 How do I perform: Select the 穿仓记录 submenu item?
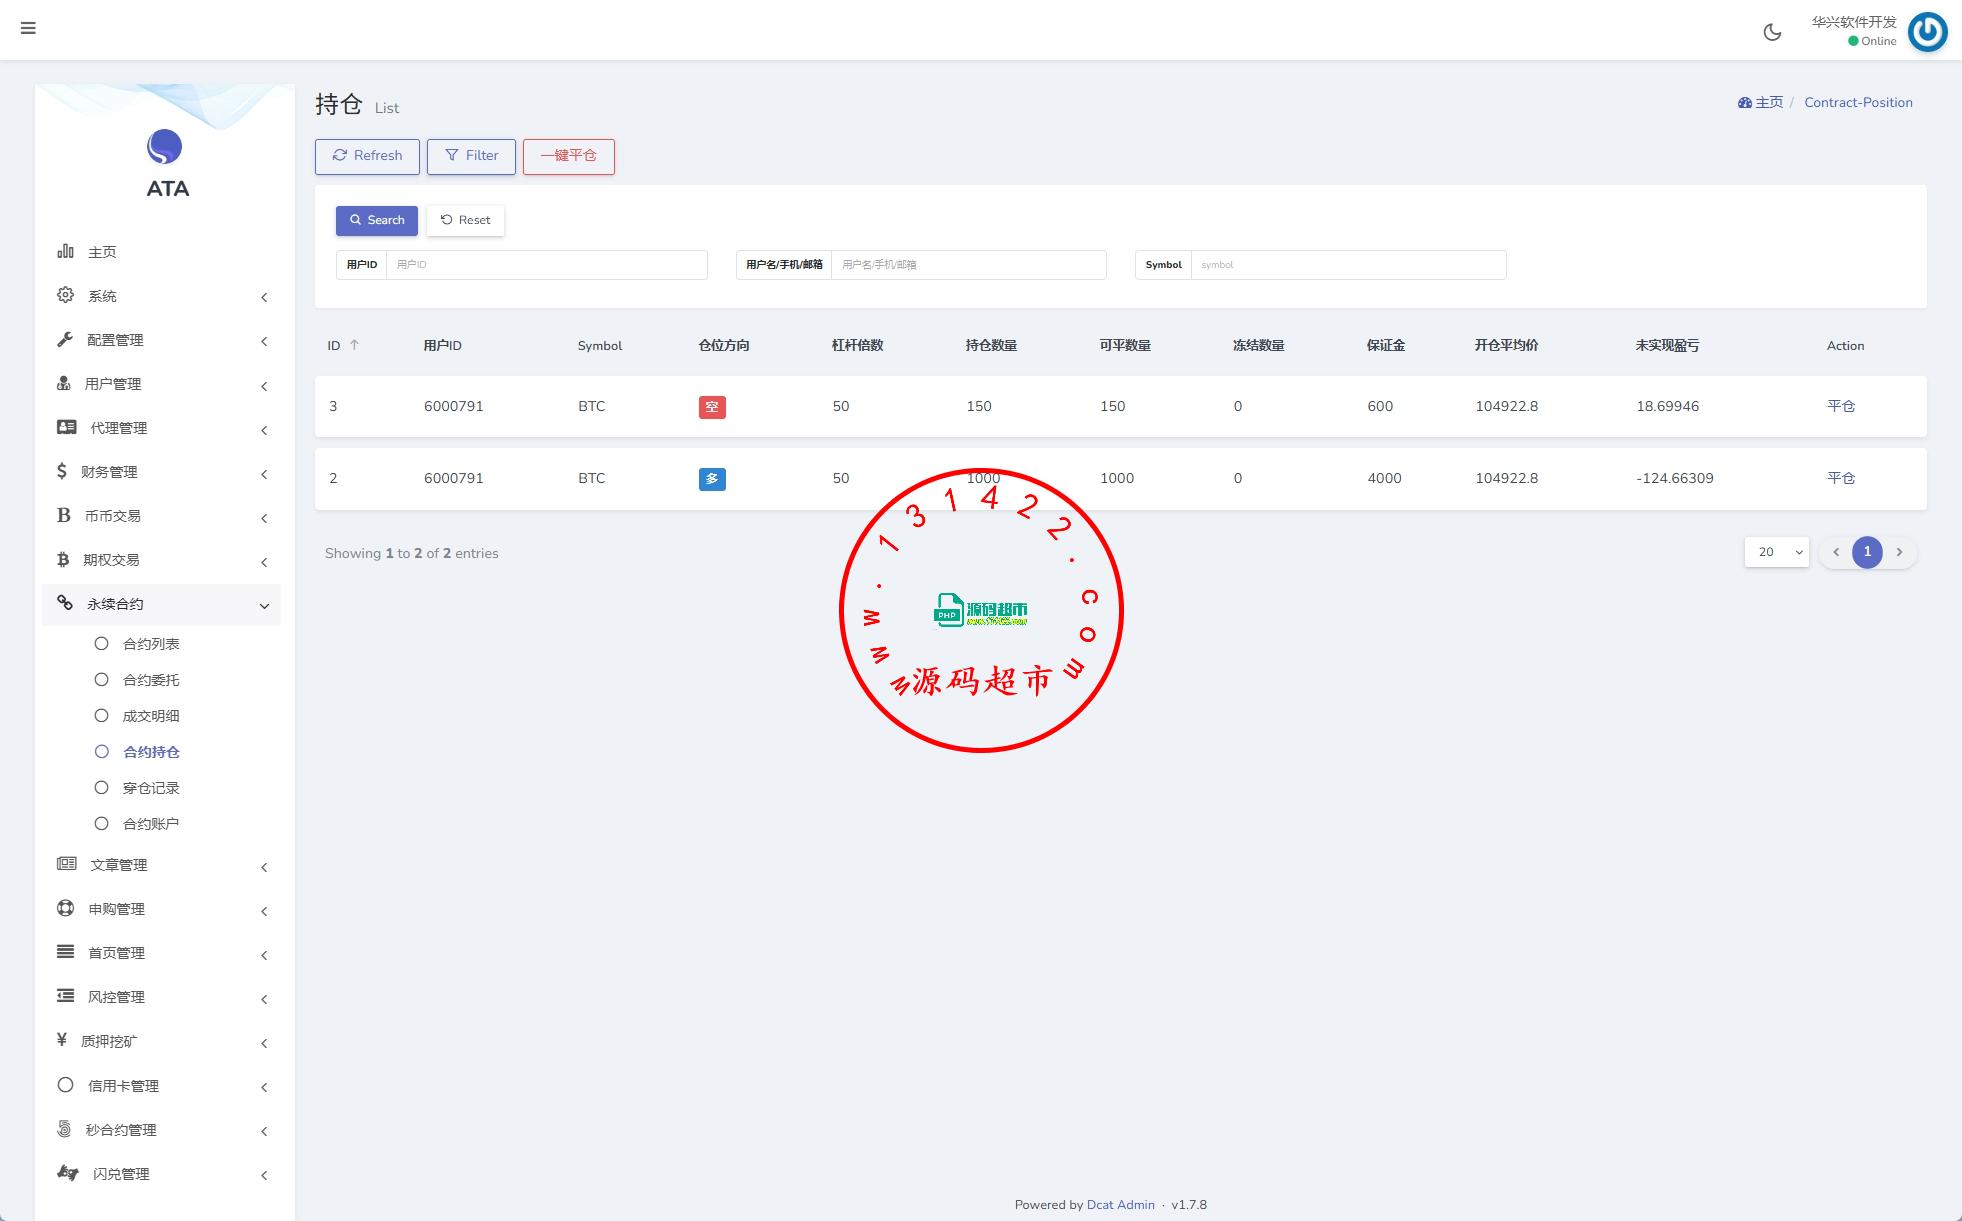[x=151, y=788]
